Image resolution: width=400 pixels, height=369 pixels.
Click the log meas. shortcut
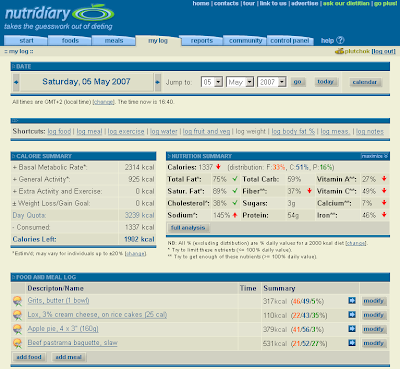335,131
